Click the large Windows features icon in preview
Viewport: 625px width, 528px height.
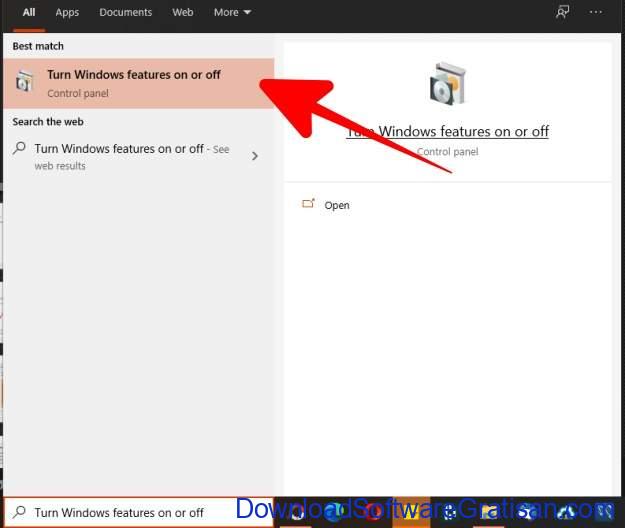point(448,83)
